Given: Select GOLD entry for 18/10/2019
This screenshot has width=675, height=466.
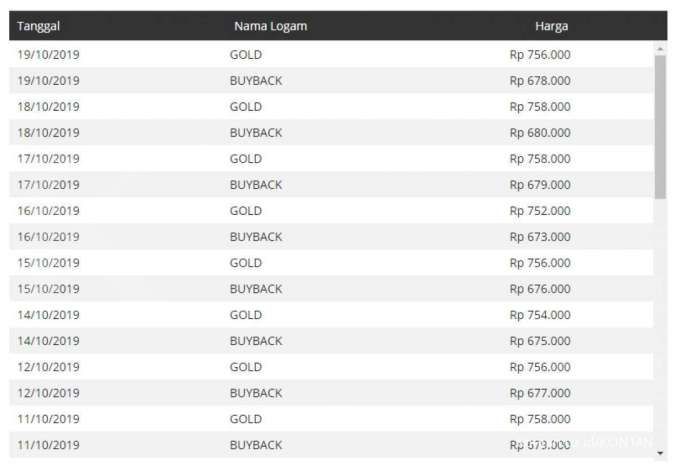Looking at the screenshot, I should pyautogui.click(x=246, y=107).
